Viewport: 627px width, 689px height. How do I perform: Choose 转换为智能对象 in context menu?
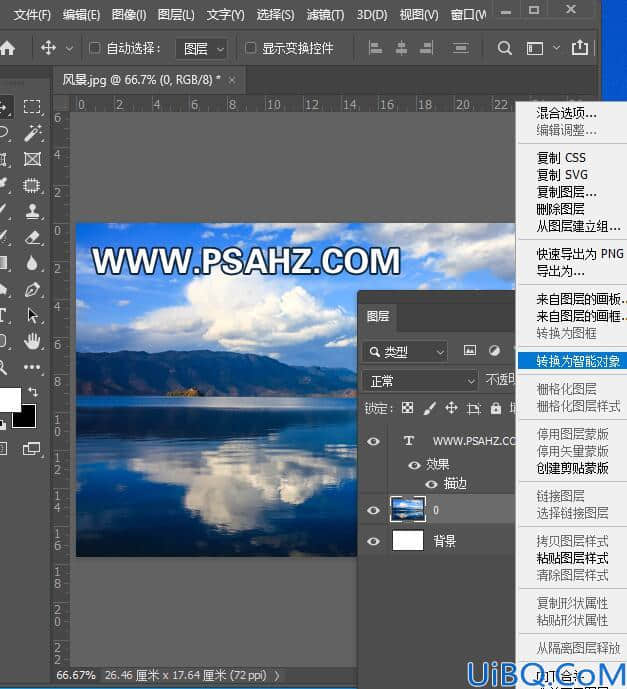(x=573, y=361)
